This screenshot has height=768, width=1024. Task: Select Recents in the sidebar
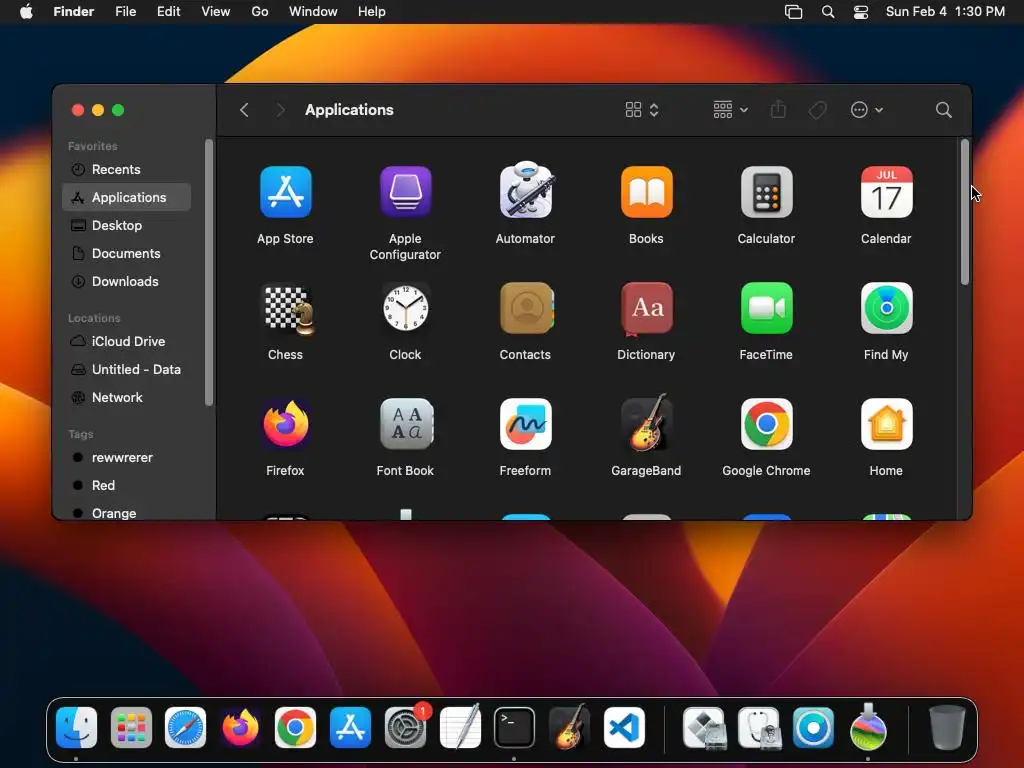coord(127,170)
